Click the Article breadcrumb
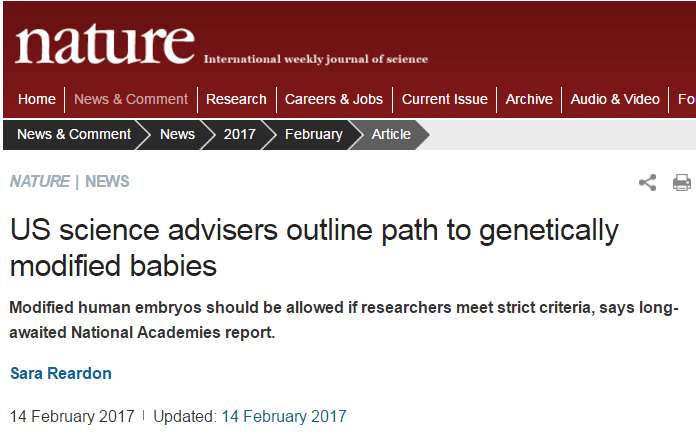This screenshot has width=696, height=436. [x=391, y=134]
